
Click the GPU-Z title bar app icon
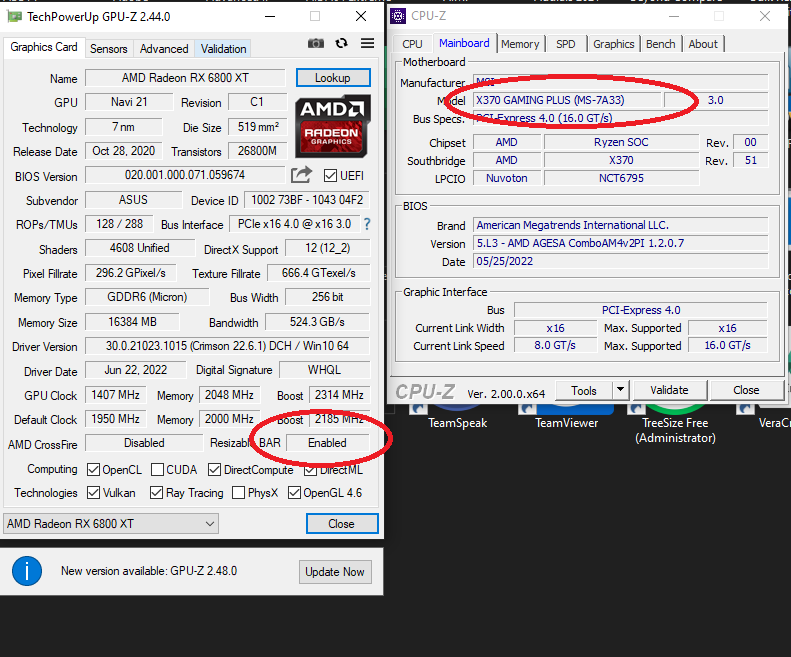click(14, 16)
